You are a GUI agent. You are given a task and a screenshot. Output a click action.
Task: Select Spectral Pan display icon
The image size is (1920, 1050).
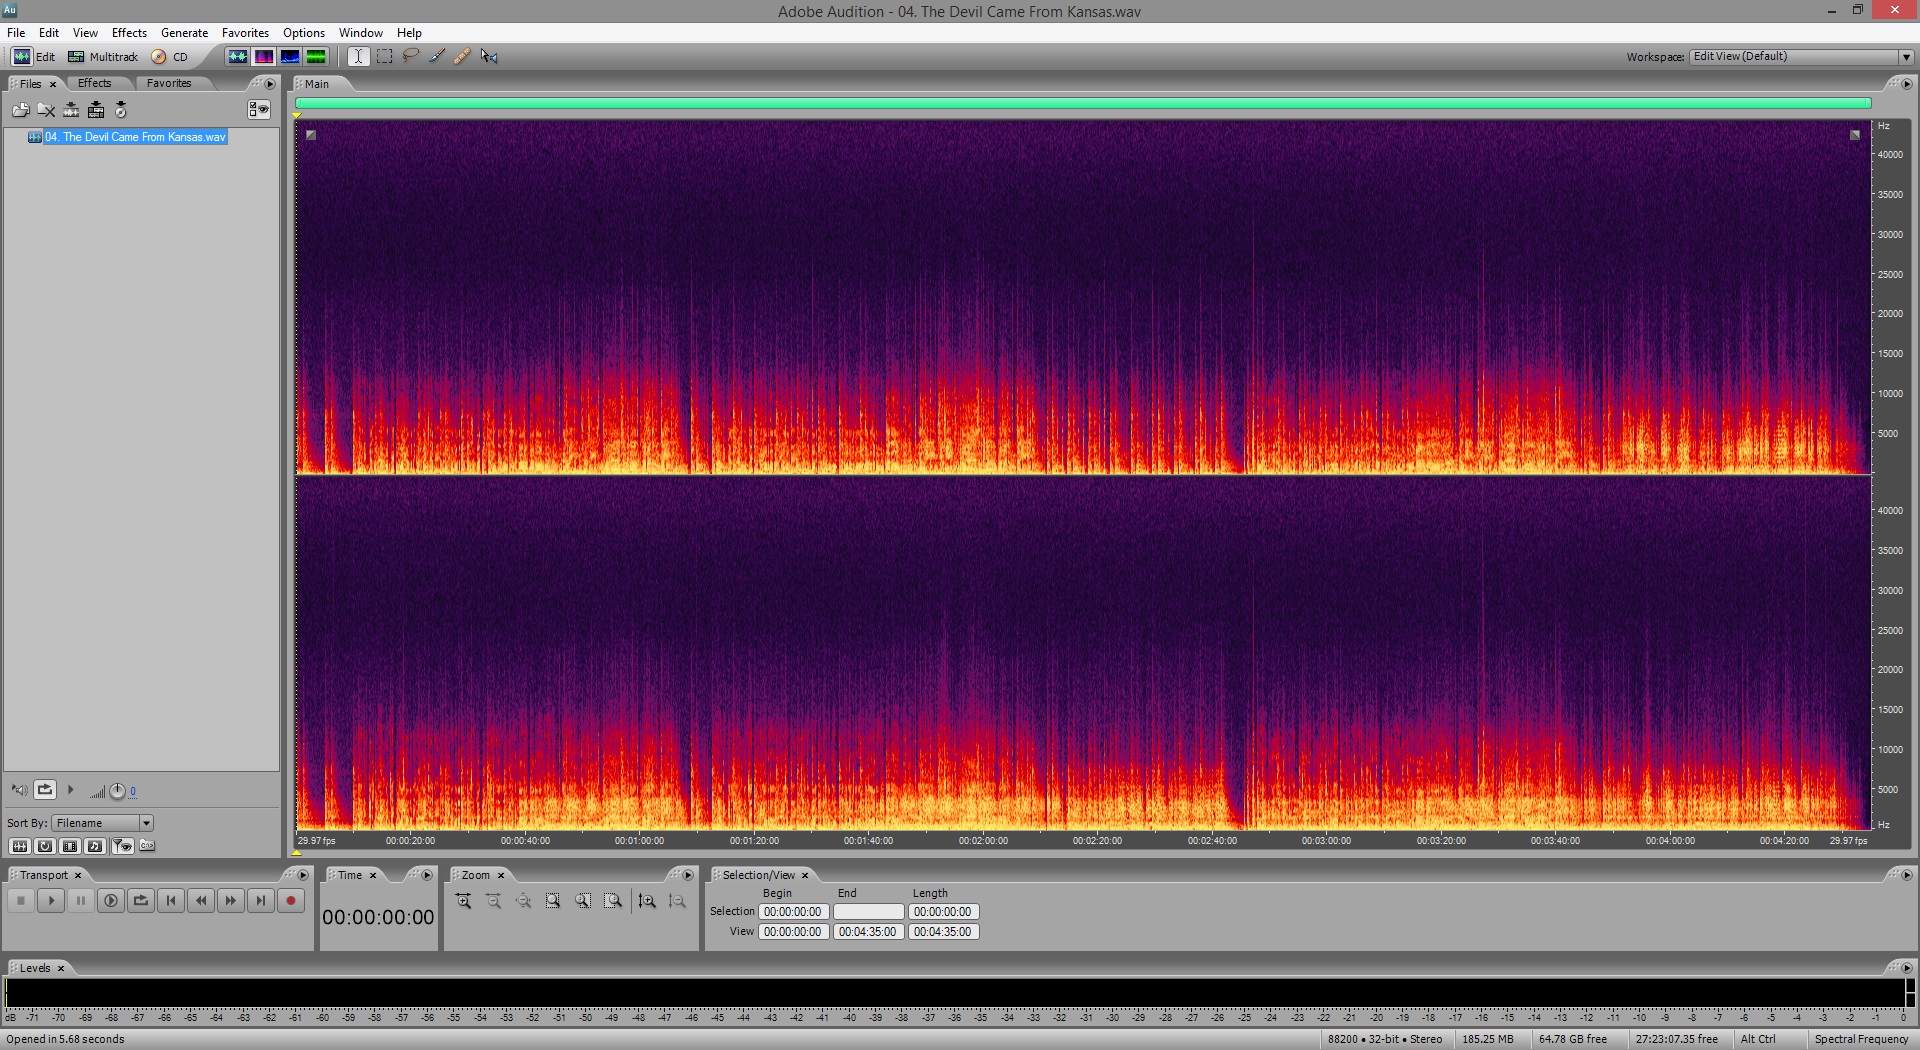pyautogui.click(x=290, y=57)
